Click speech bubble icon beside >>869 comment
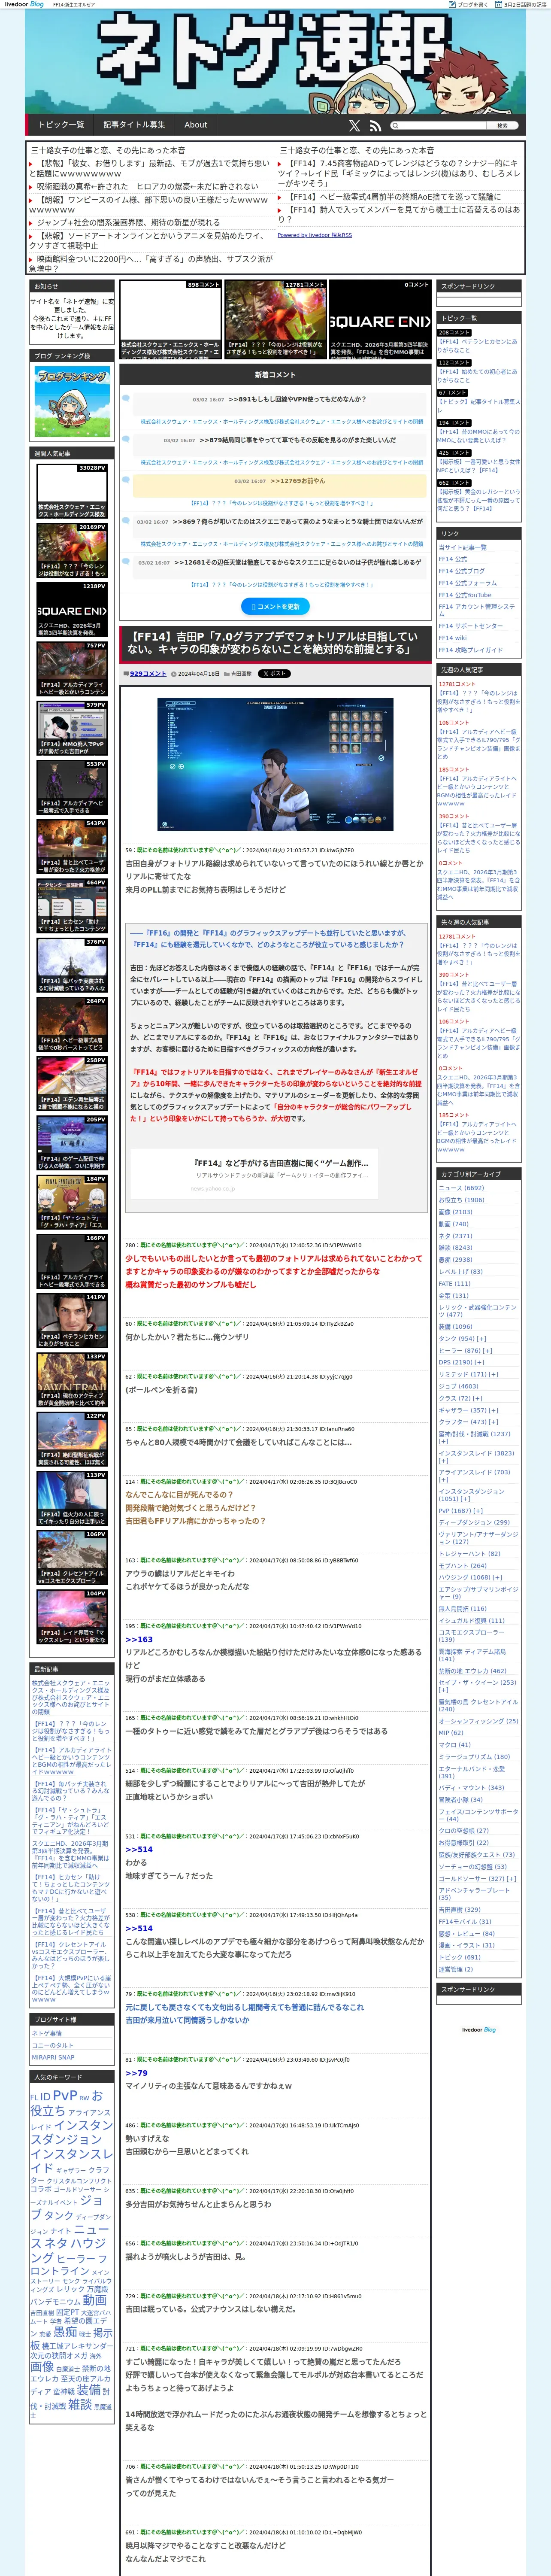The height and width of the screenshot is (2576, 551). pos(126,521)
